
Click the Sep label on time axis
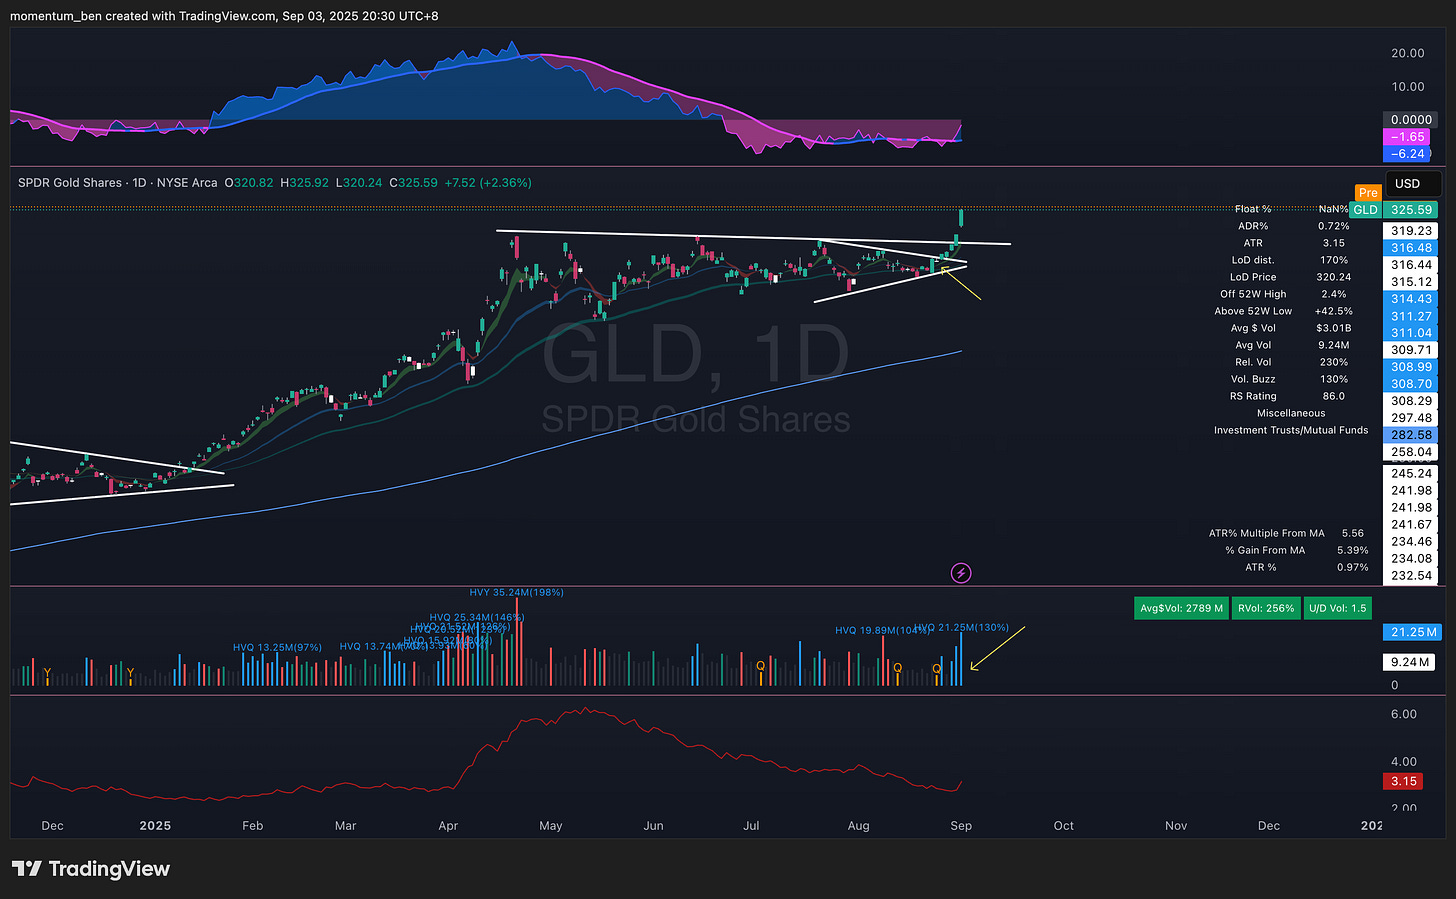tap(961, 826)
